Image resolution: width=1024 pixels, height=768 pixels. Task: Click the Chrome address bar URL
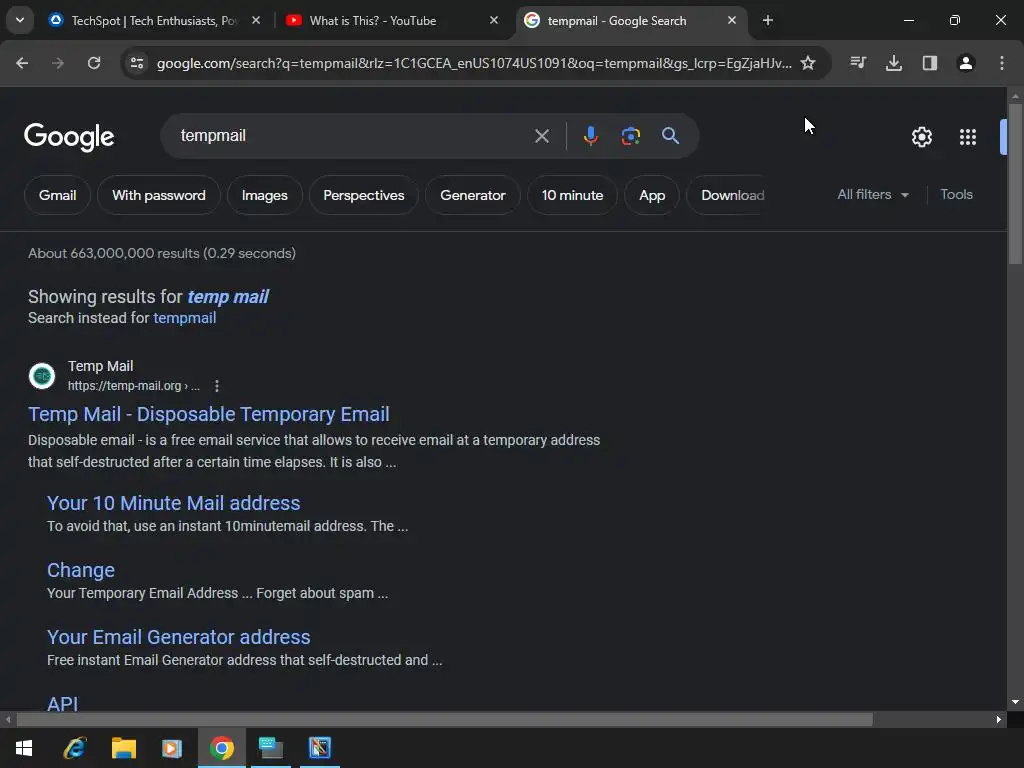pos(474,63)
